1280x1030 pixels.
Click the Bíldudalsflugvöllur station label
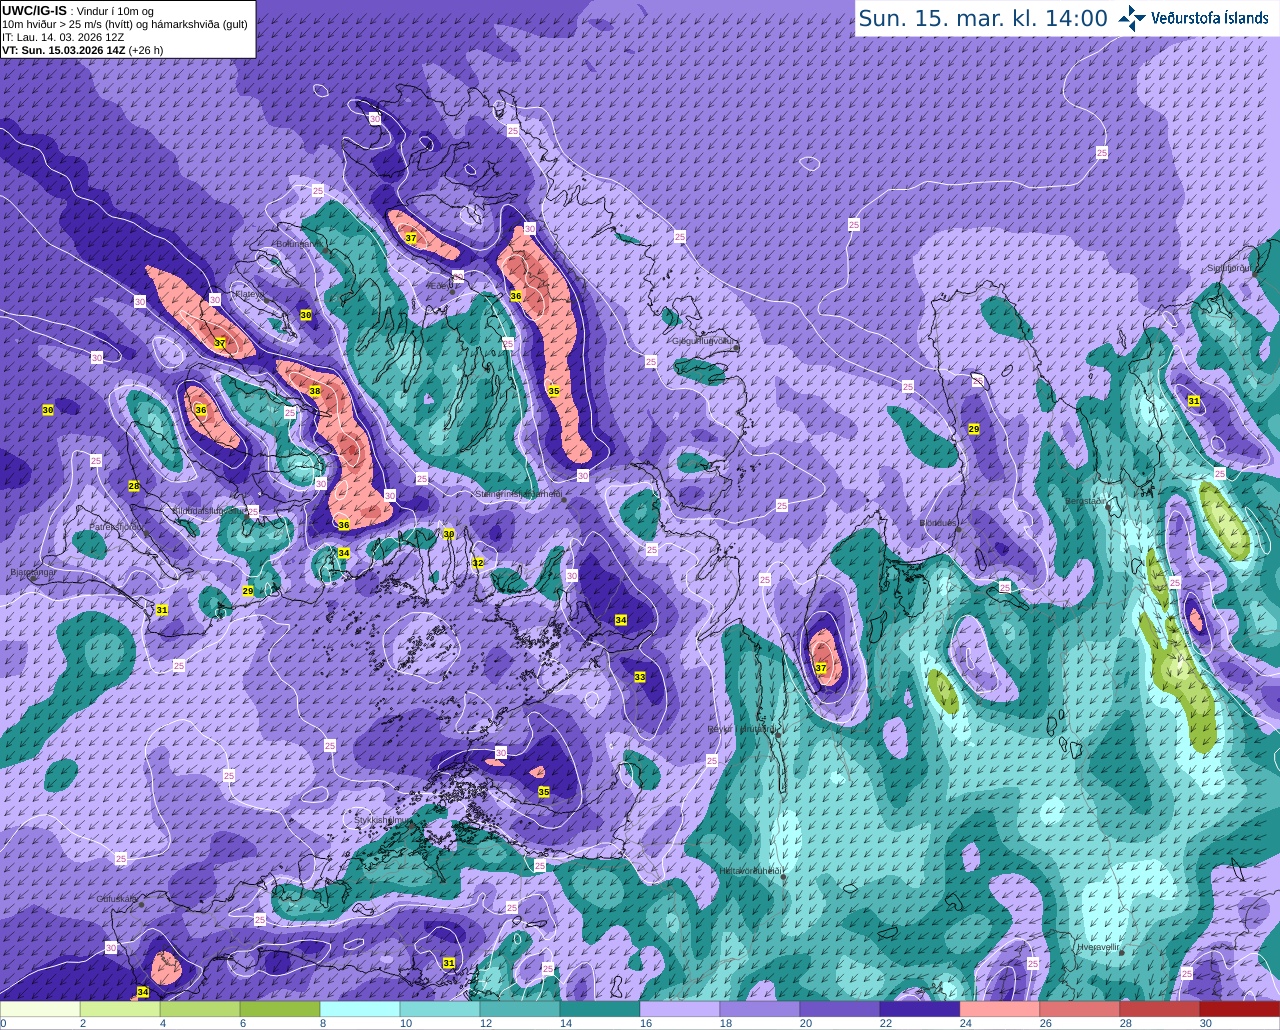pos(211,510)
